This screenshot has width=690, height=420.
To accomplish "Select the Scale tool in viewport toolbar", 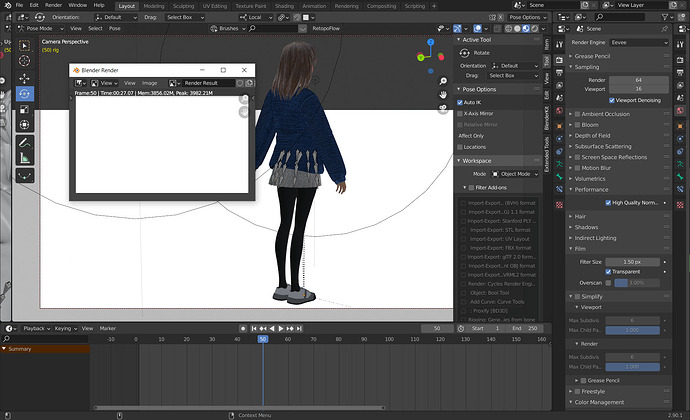I will [24, 109].
